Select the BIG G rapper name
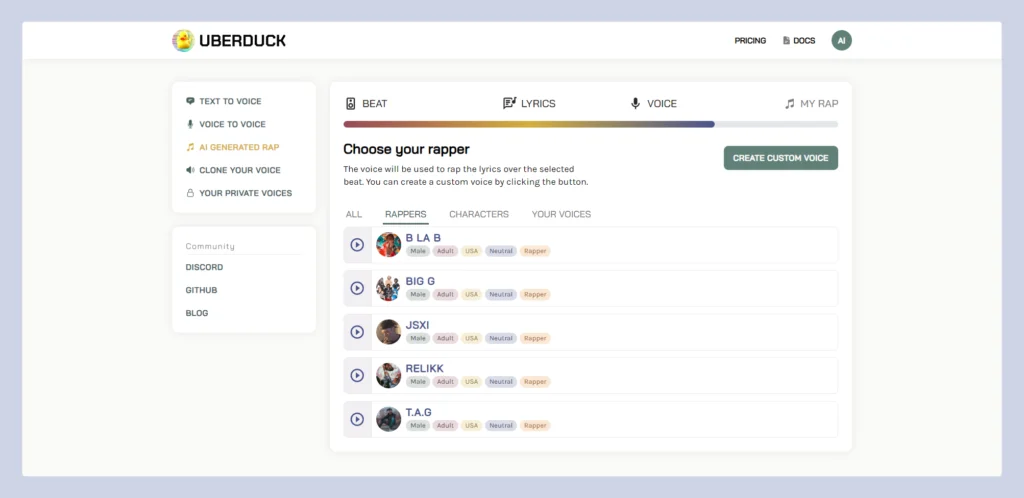Screen dimensions: 1024x498 420,281
